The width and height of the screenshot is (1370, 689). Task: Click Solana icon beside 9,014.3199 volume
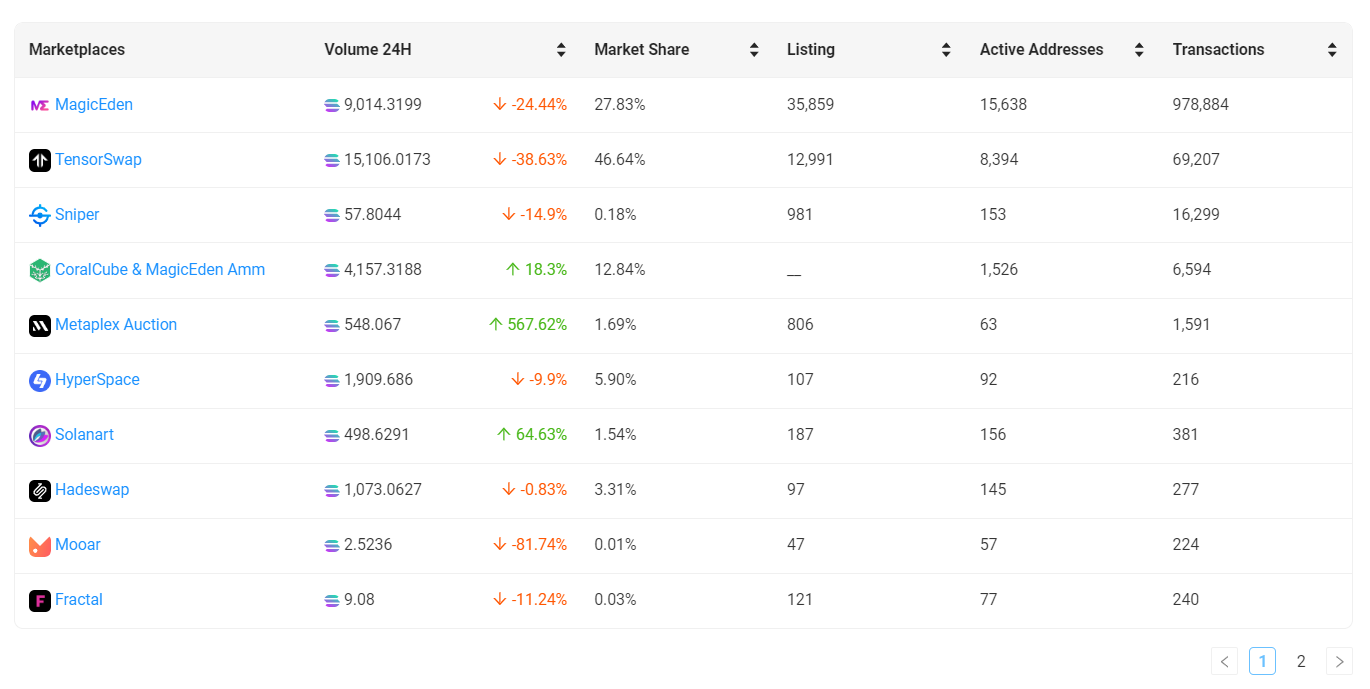coord(332,105)
